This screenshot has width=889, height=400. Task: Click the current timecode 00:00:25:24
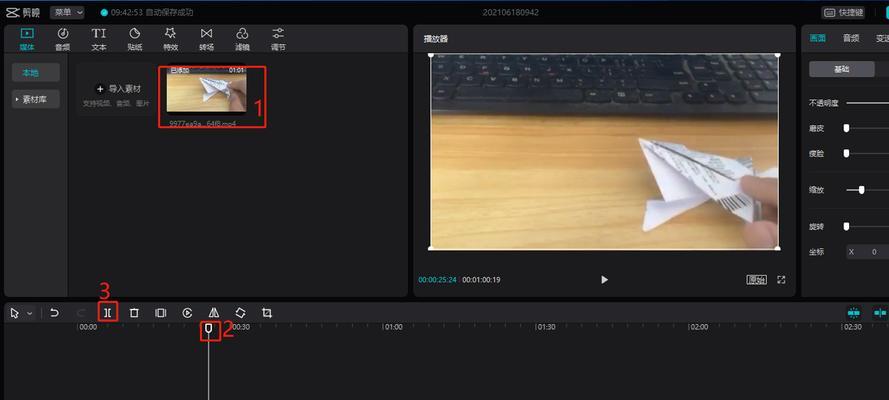pos(437,280)
